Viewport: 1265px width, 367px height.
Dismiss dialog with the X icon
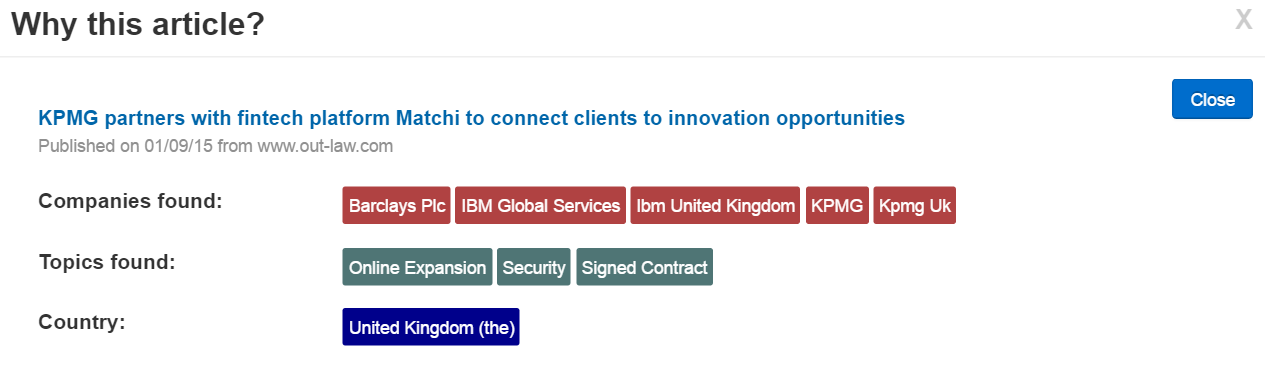pos(1243,19)
